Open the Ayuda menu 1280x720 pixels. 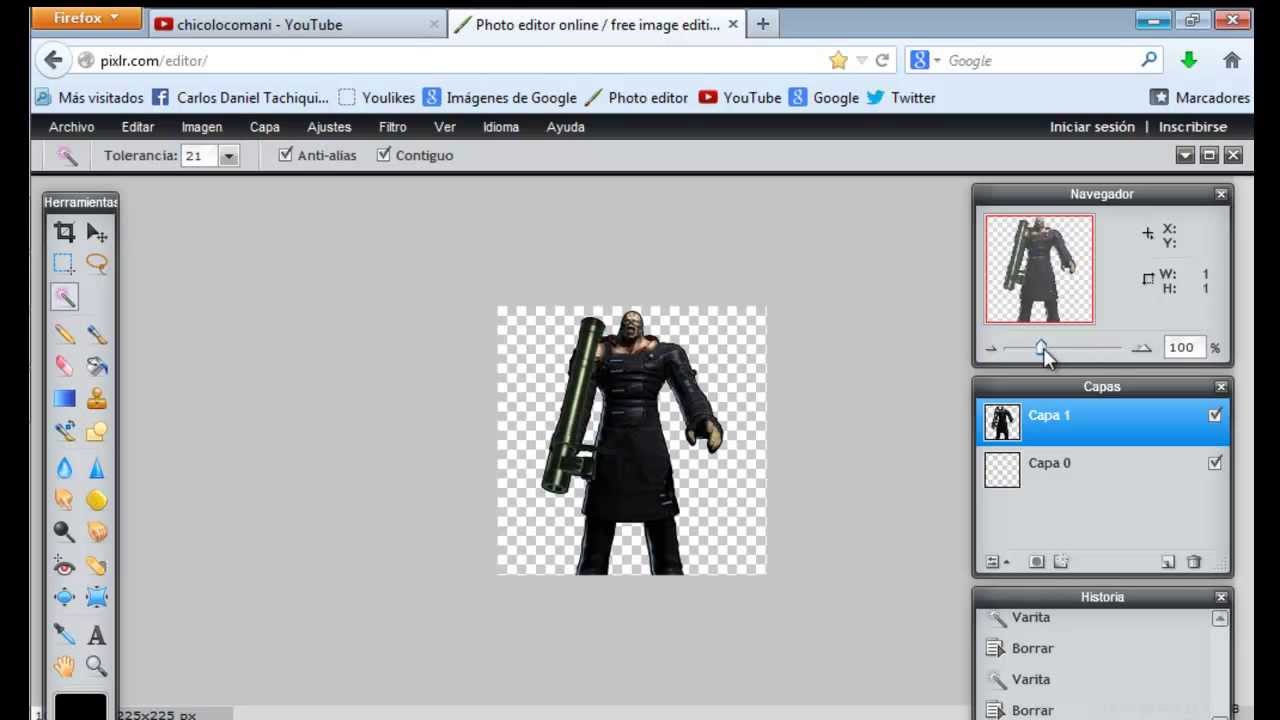click(x=566, y=127)
